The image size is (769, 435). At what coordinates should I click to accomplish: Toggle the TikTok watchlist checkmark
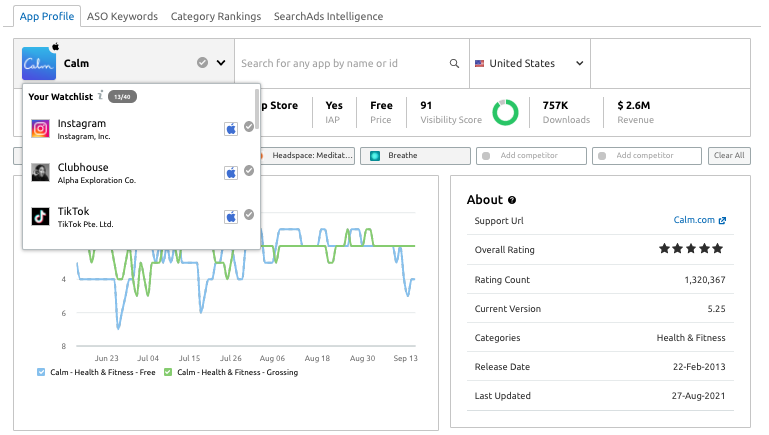point(249,214)
